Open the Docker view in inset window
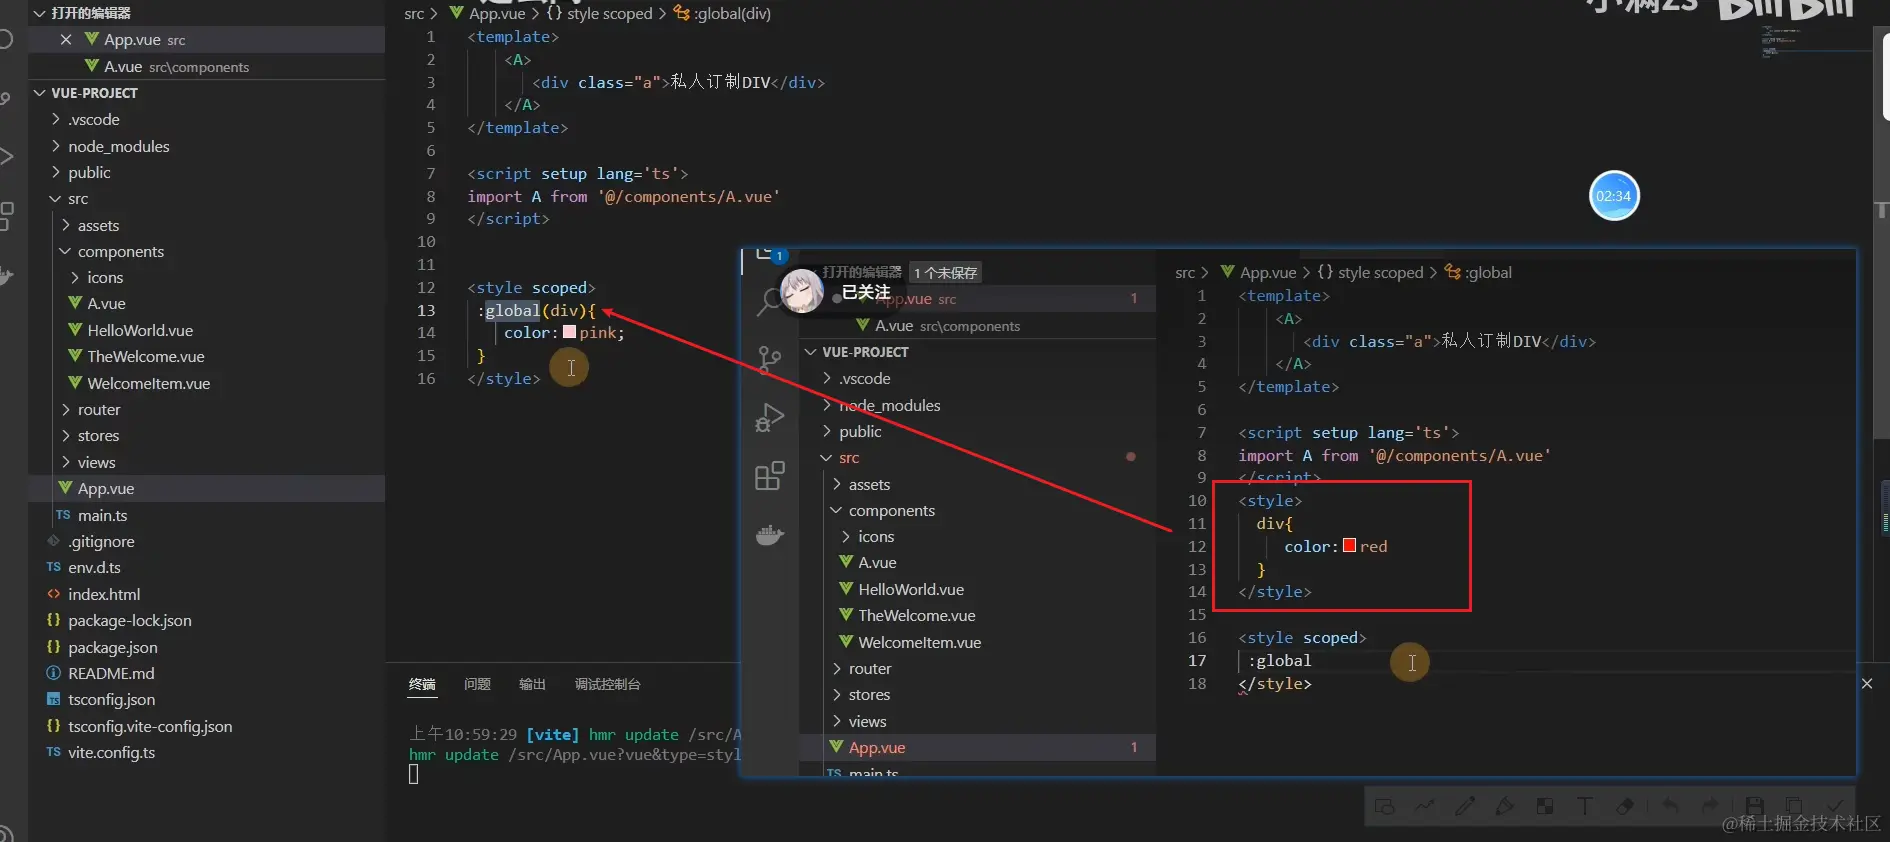This screenshot has width=1890, height=842. click(x=769, y=535)
